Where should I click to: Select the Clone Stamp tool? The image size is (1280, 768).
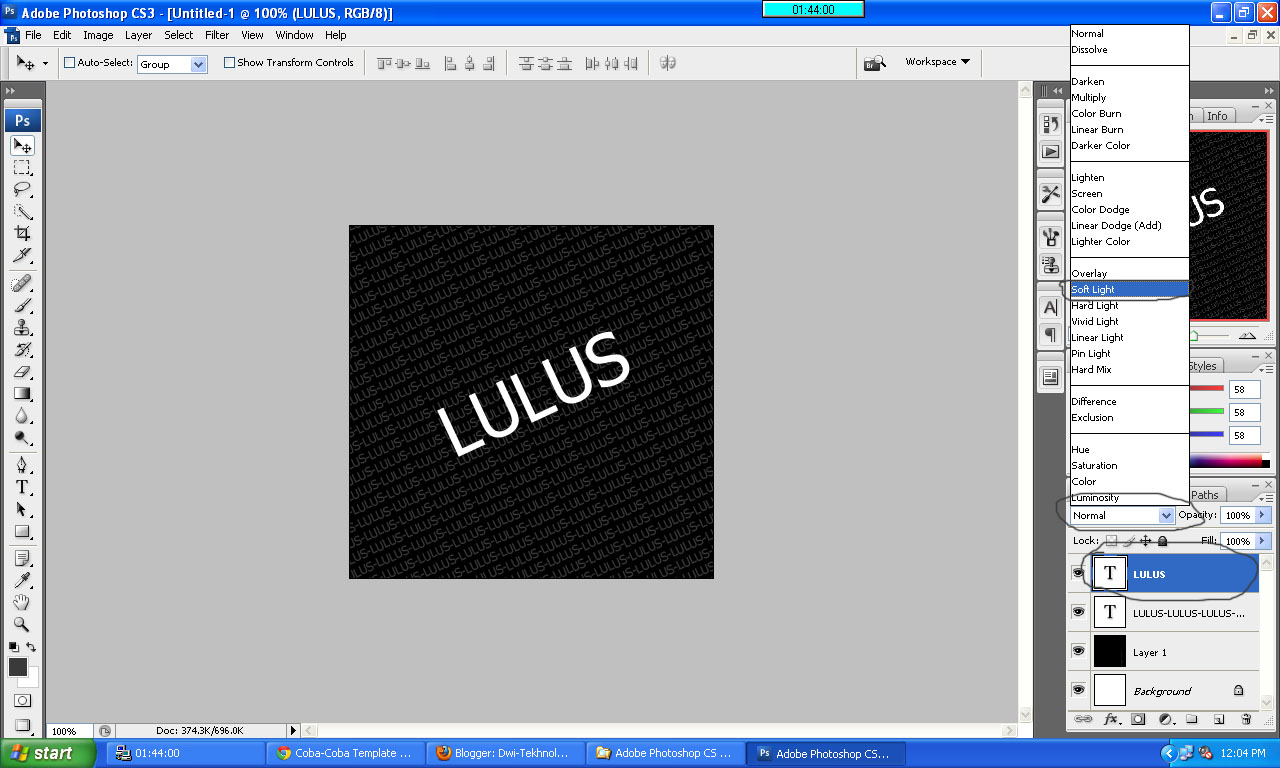tap(22, 328)
